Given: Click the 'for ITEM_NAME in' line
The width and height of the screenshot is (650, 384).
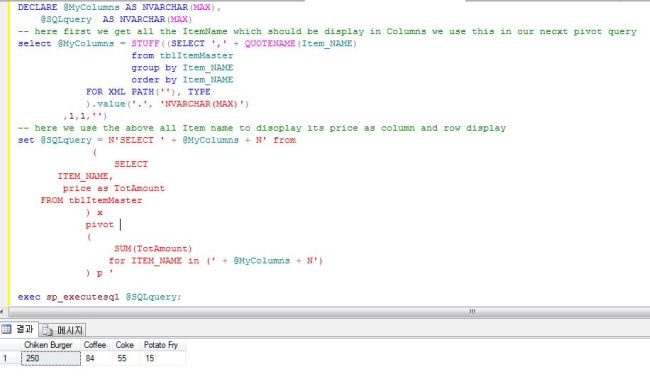Looking at the screenshot, I should click(x=216, y=261).
